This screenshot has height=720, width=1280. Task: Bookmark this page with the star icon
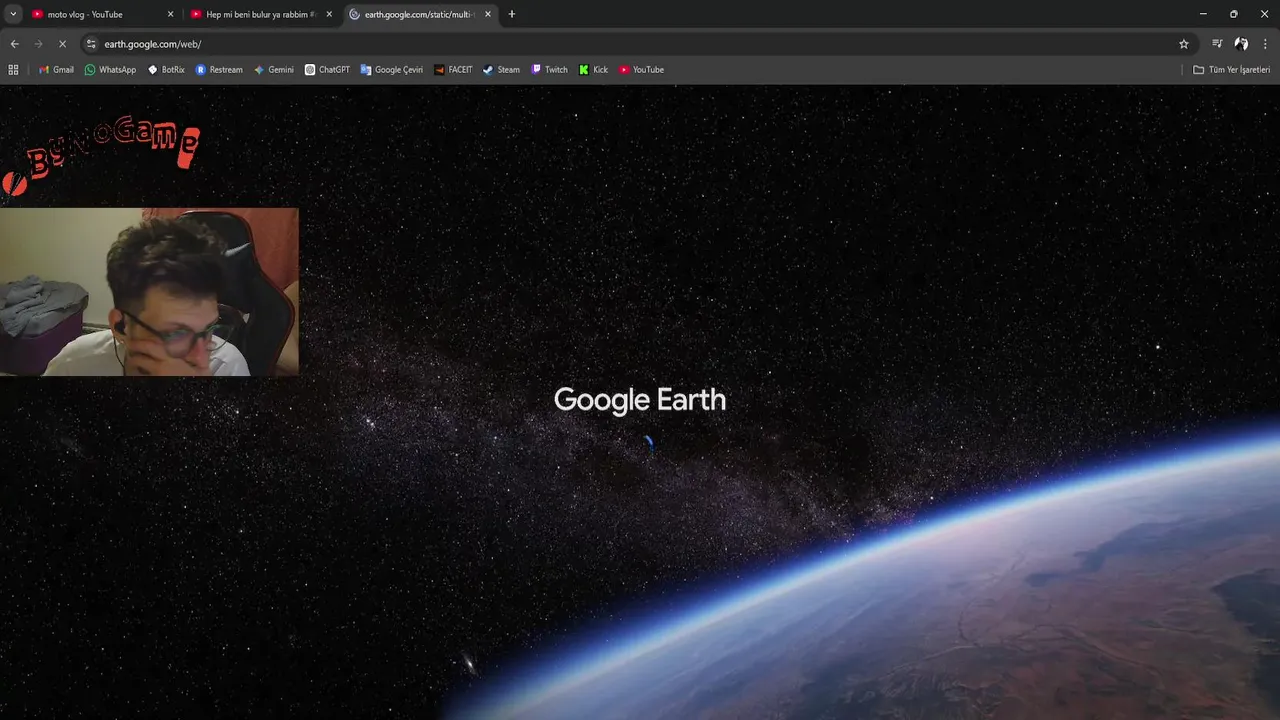click(1184, 44)
